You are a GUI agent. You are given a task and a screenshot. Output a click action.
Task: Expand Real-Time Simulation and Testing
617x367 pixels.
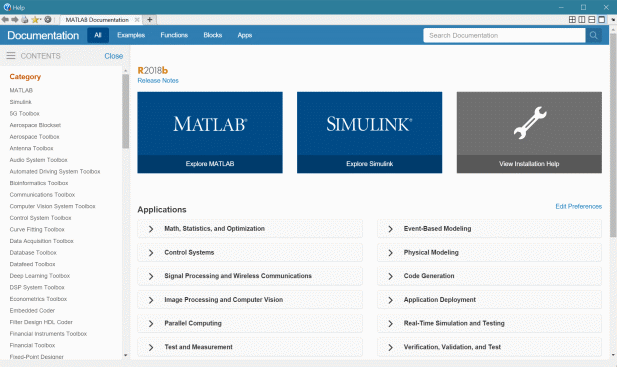(x=490, y=323)
